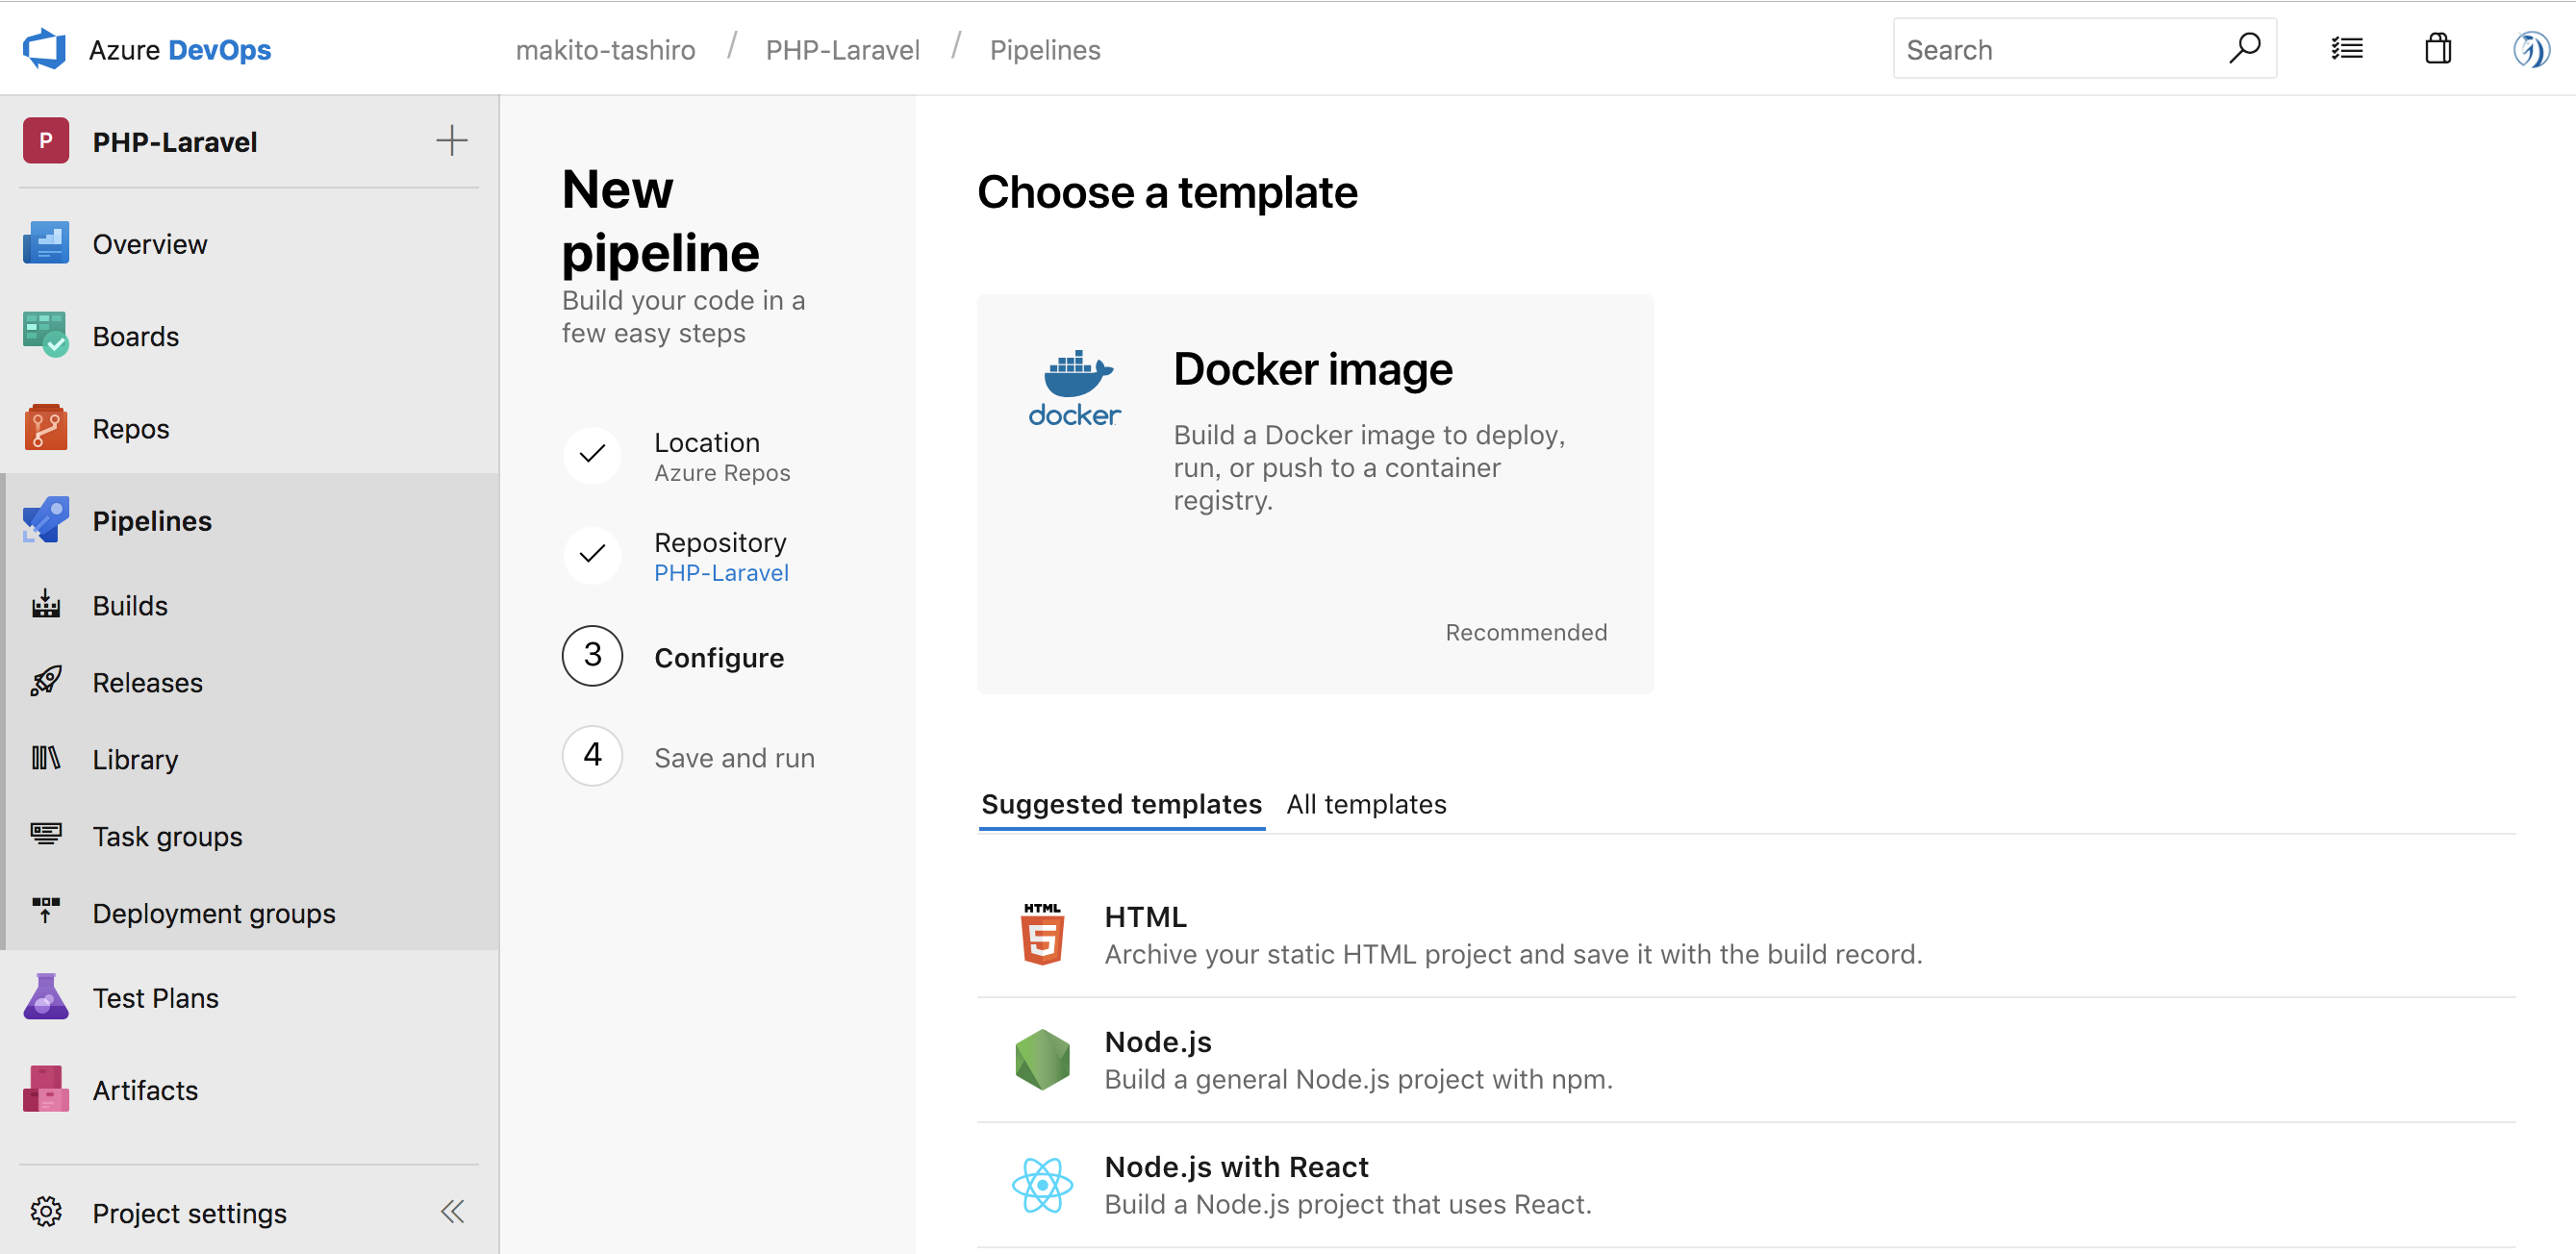2576x1254 pixels.
Task: Click makito-tashiro in the breadcrumb
Action: 605,50
